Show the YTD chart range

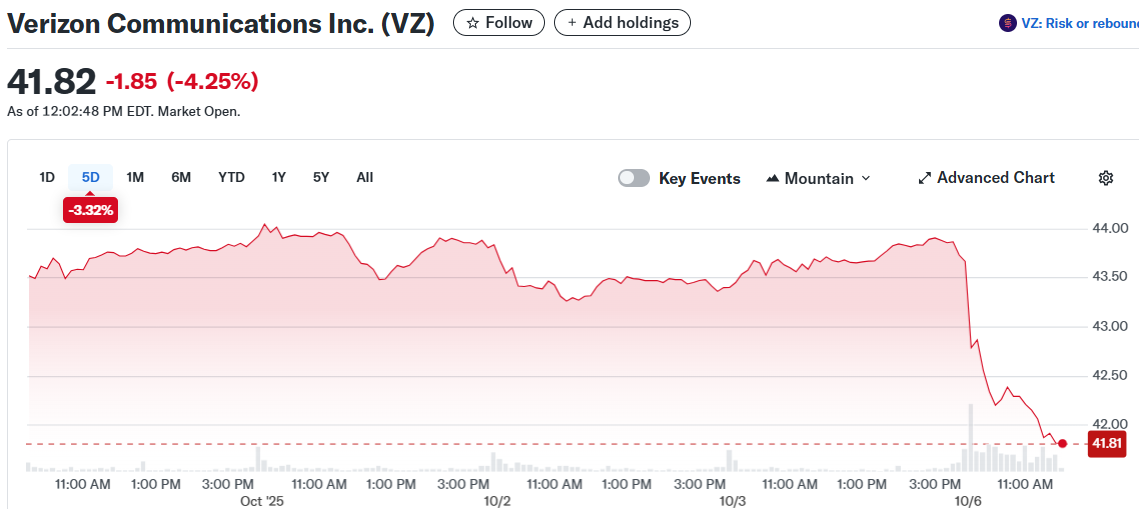click(x=231, y=177)
